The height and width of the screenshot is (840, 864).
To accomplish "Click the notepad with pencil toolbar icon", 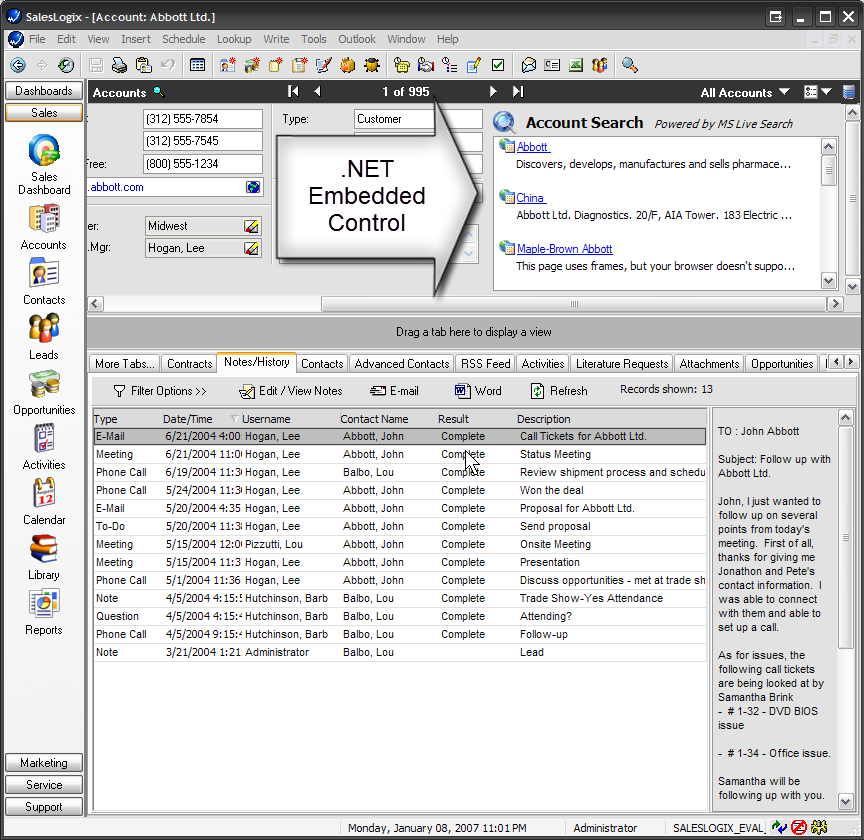I will click(x=474, y=65).
